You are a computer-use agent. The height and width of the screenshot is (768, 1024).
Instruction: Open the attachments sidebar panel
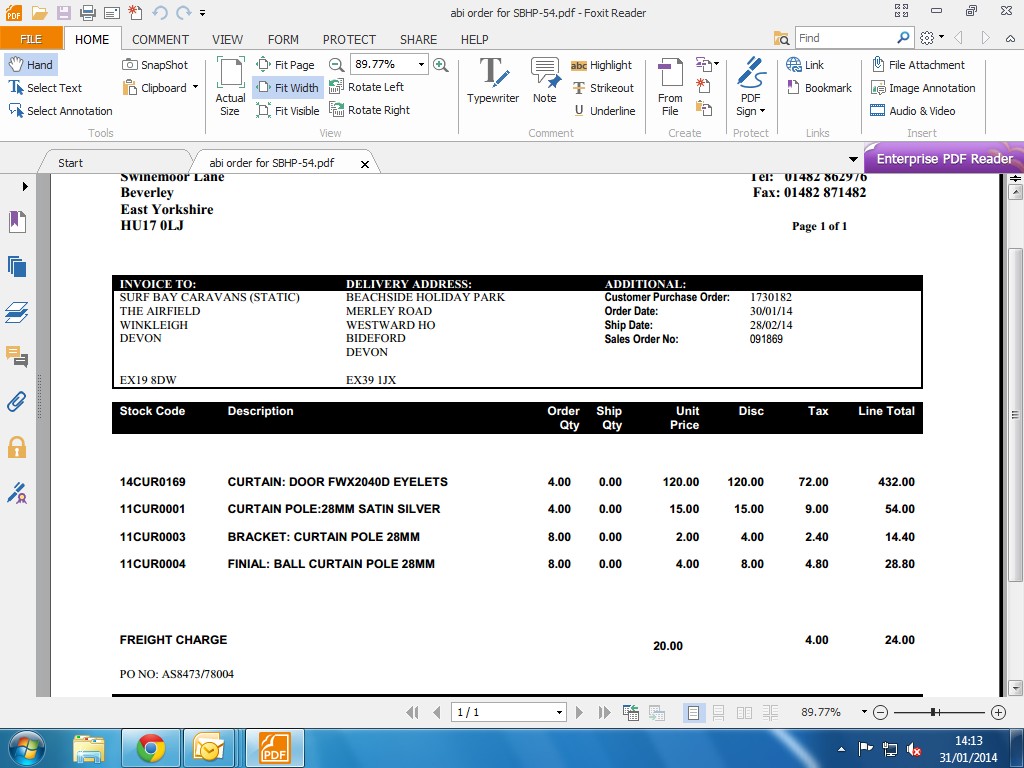(x=16, y=402)
